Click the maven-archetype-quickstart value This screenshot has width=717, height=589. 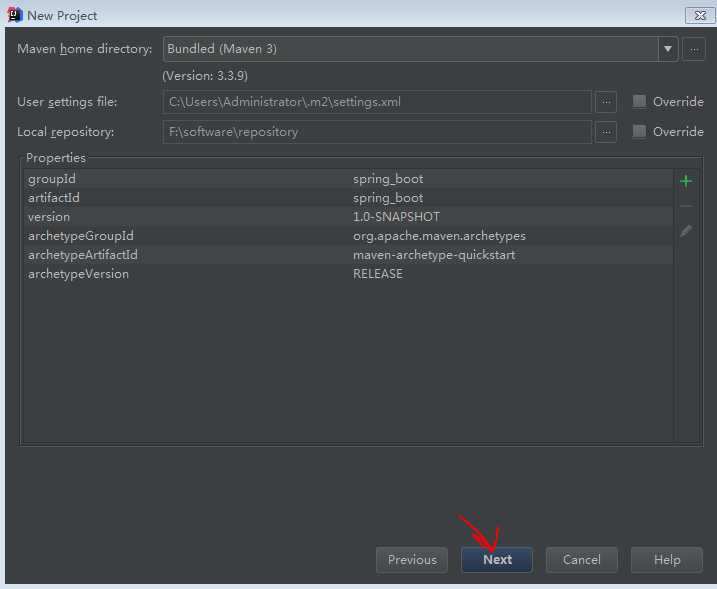(433, 255)
